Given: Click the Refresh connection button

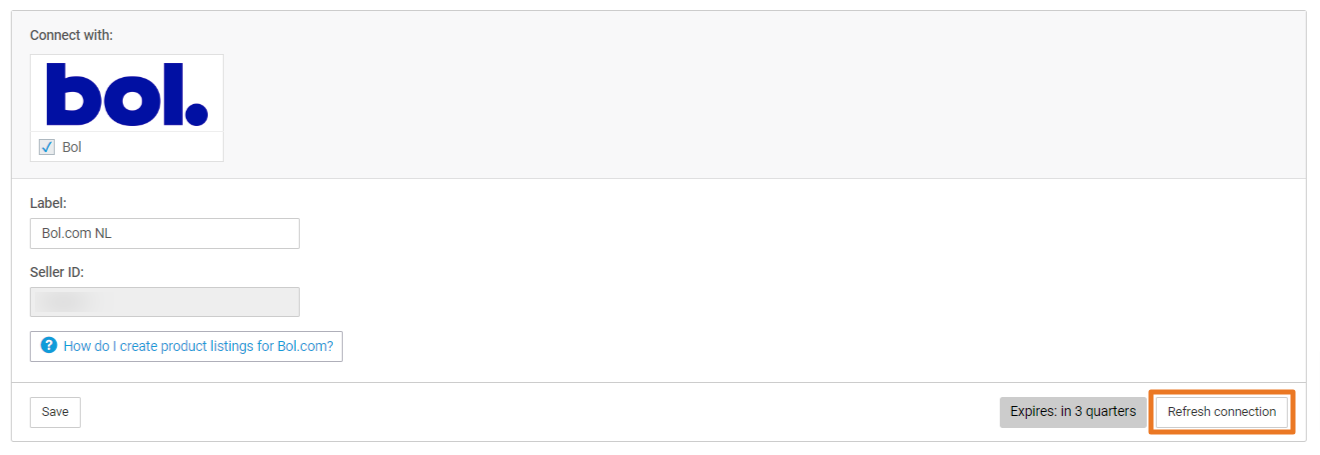Looking at the screenshot, I should [1221, 412].
